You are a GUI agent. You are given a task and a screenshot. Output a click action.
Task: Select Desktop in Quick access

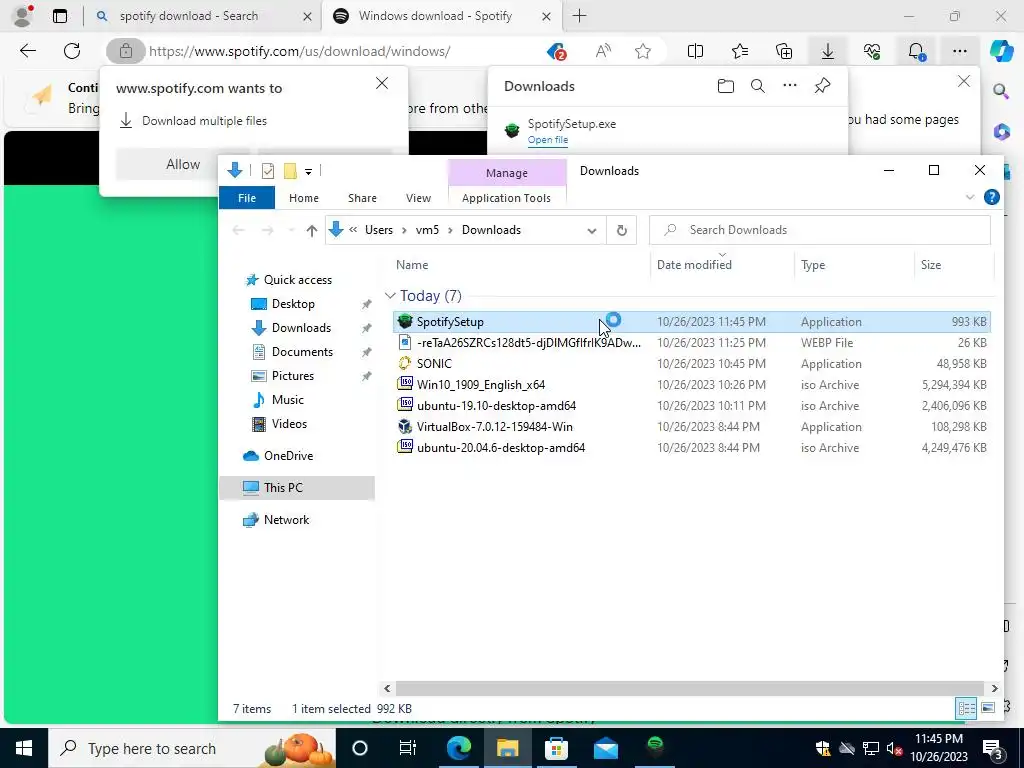coord(293,304)
